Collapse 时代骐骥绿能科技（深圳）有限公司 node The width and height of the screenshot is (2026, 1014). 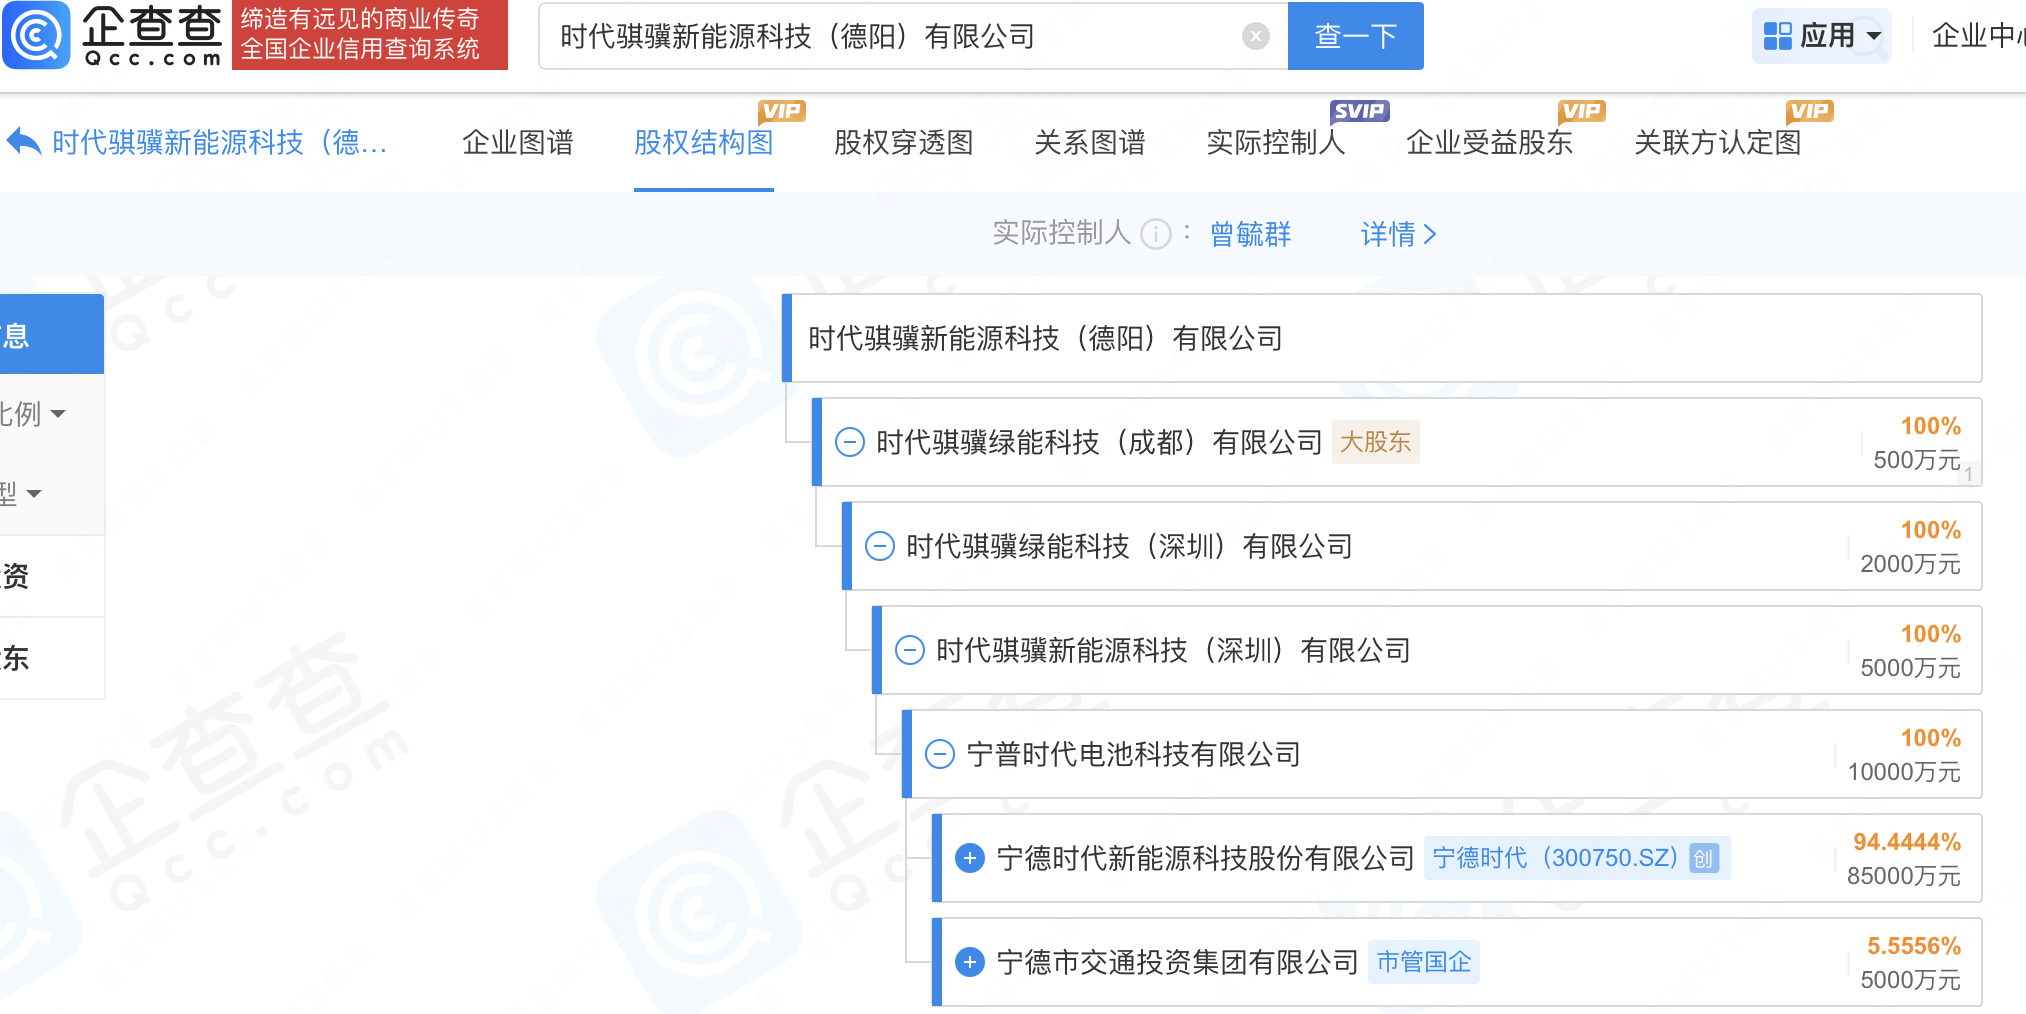(879, 546)
